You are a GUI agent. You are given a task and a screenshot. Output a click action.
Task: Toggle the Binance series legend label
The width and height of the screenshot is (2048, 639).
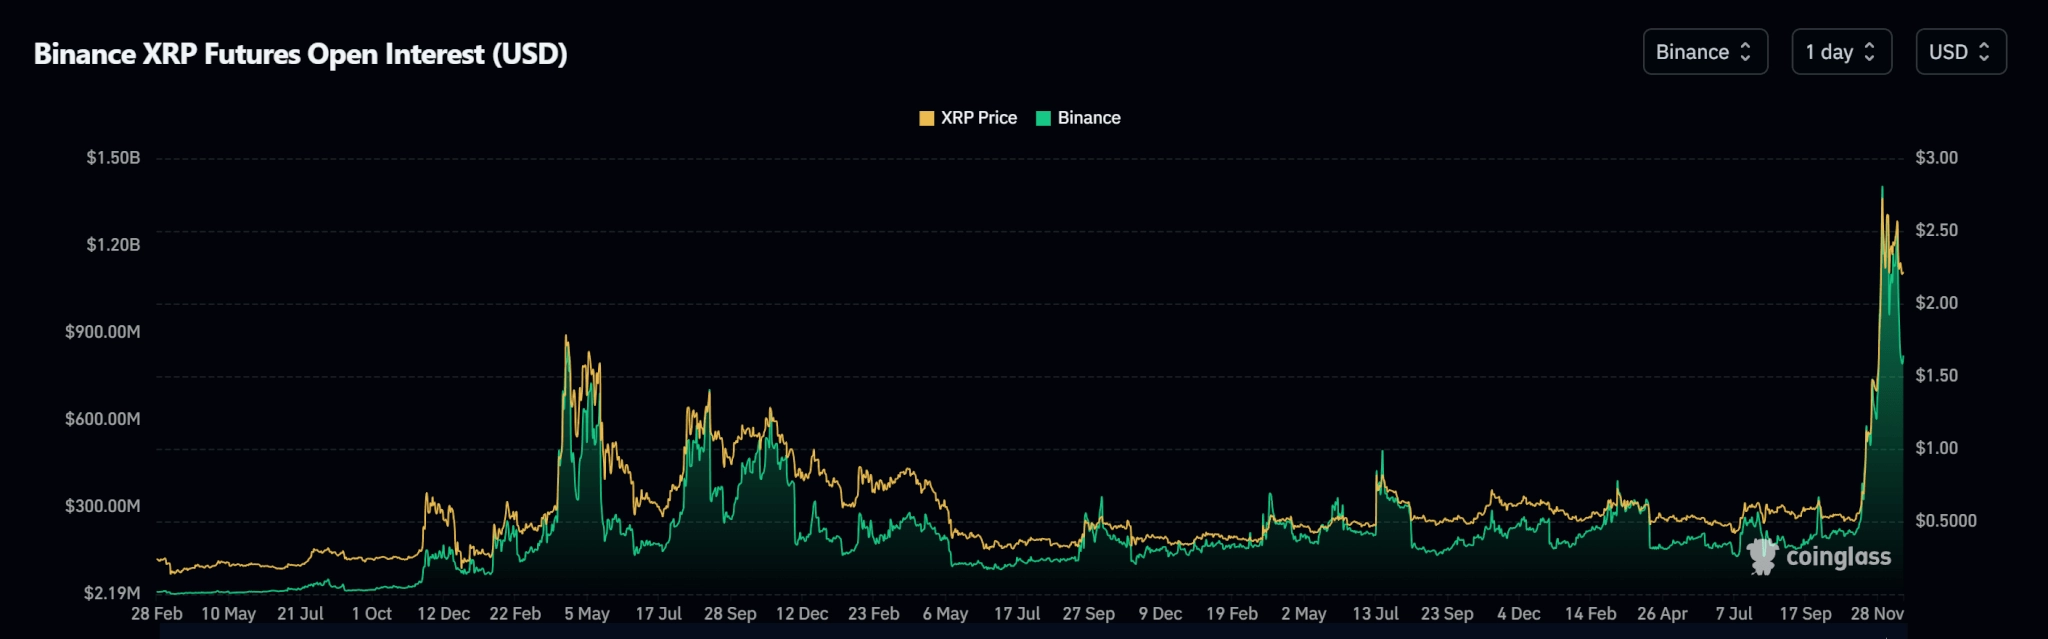click(x=1089, y=118)
